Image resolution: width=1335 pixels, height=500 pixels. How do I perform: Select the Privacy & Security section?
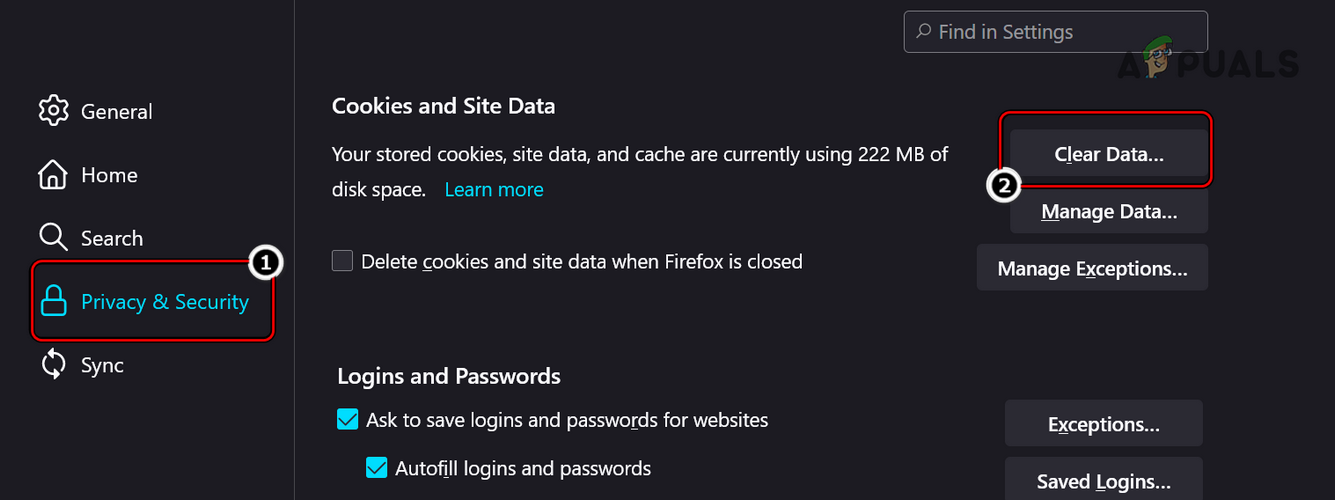coord(165,302)
